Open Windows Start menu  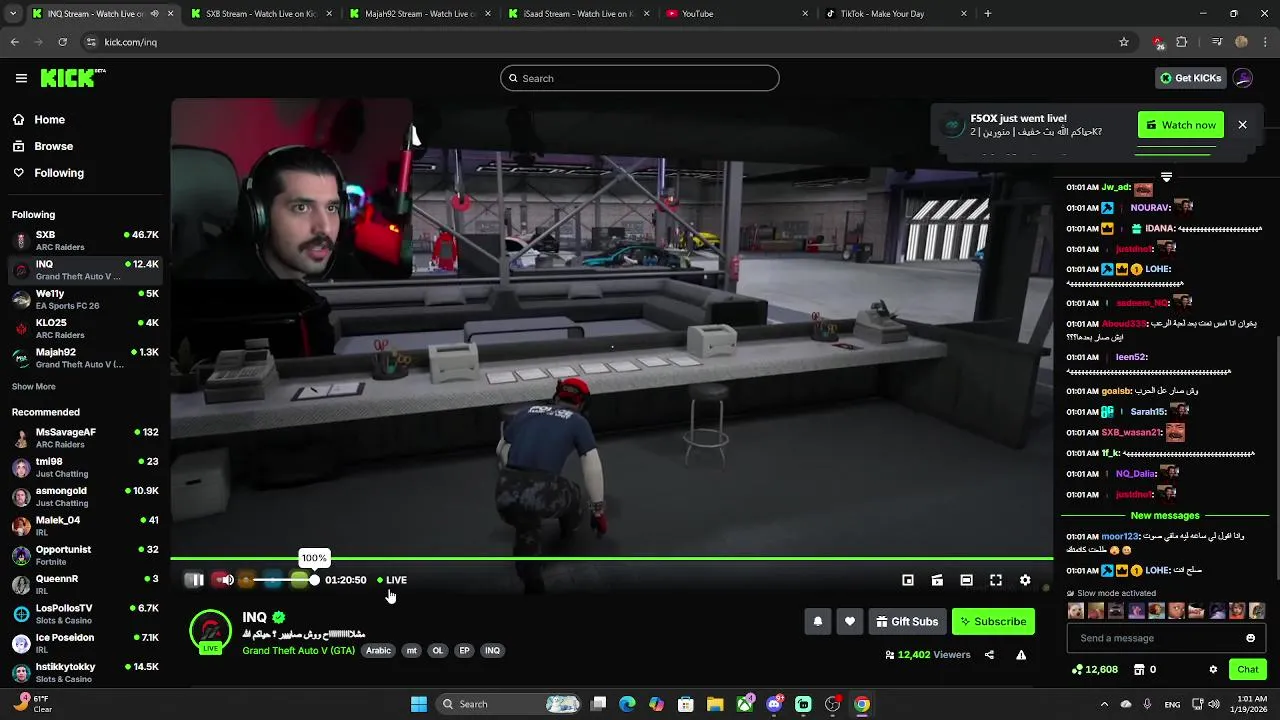(419, 704)
